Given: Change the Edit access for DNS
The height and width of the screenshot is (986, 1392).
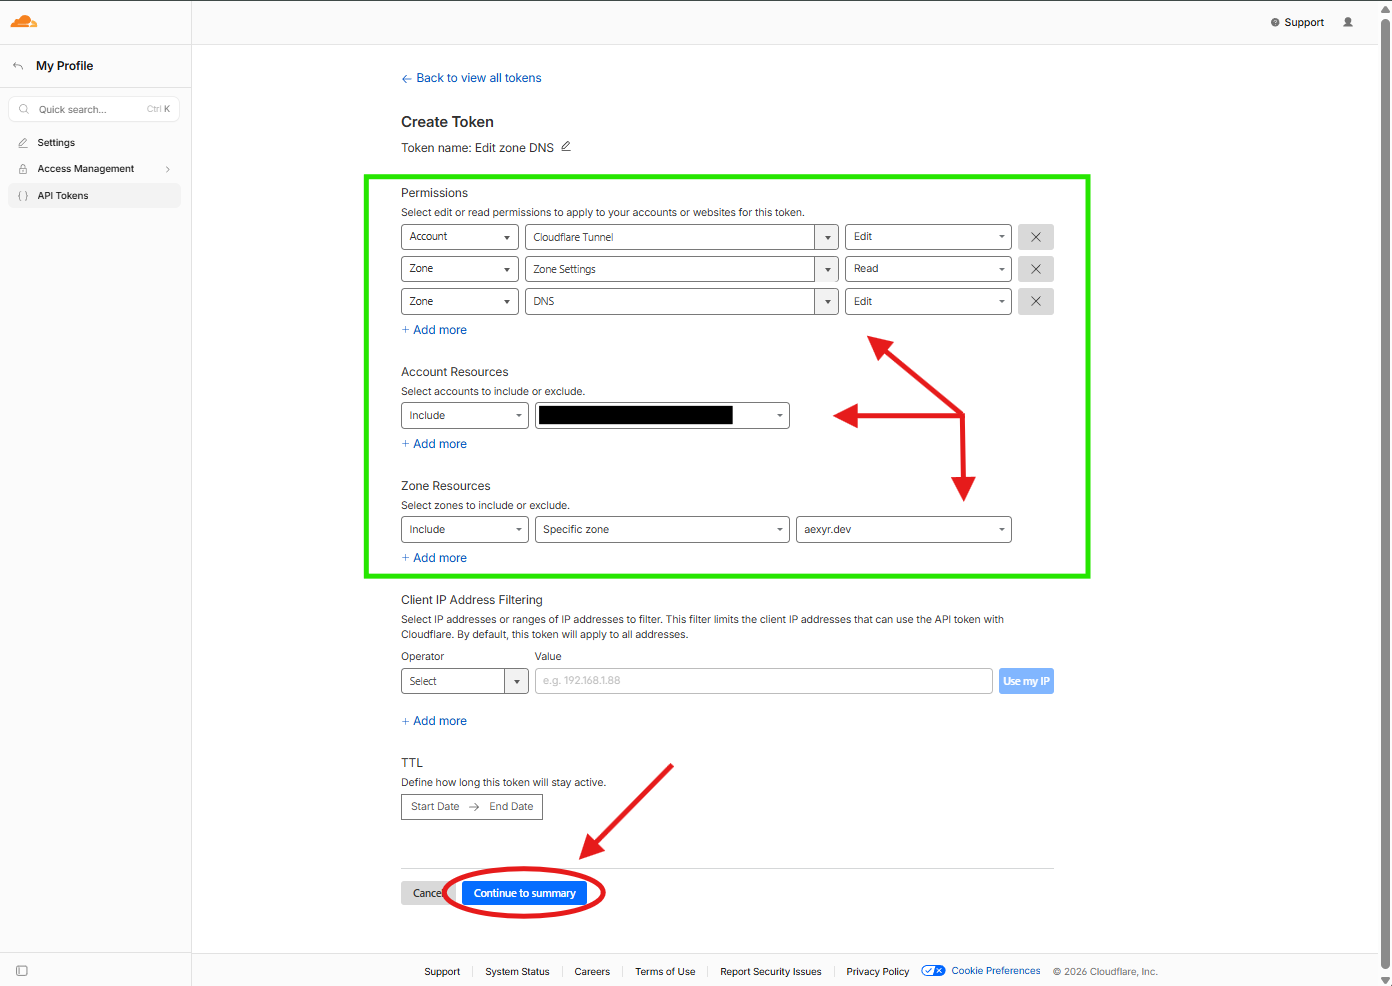Looking at the screenshot, I should coord(928,301).
